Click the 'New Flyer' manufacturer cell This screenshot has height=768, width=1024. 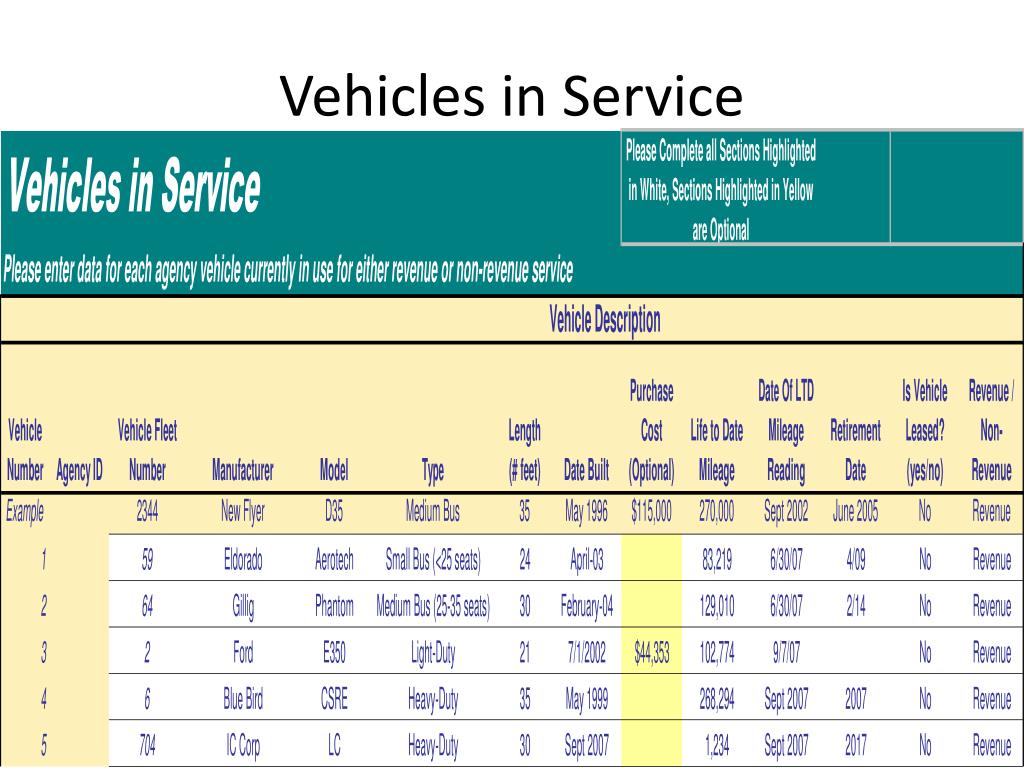point(243,512)
